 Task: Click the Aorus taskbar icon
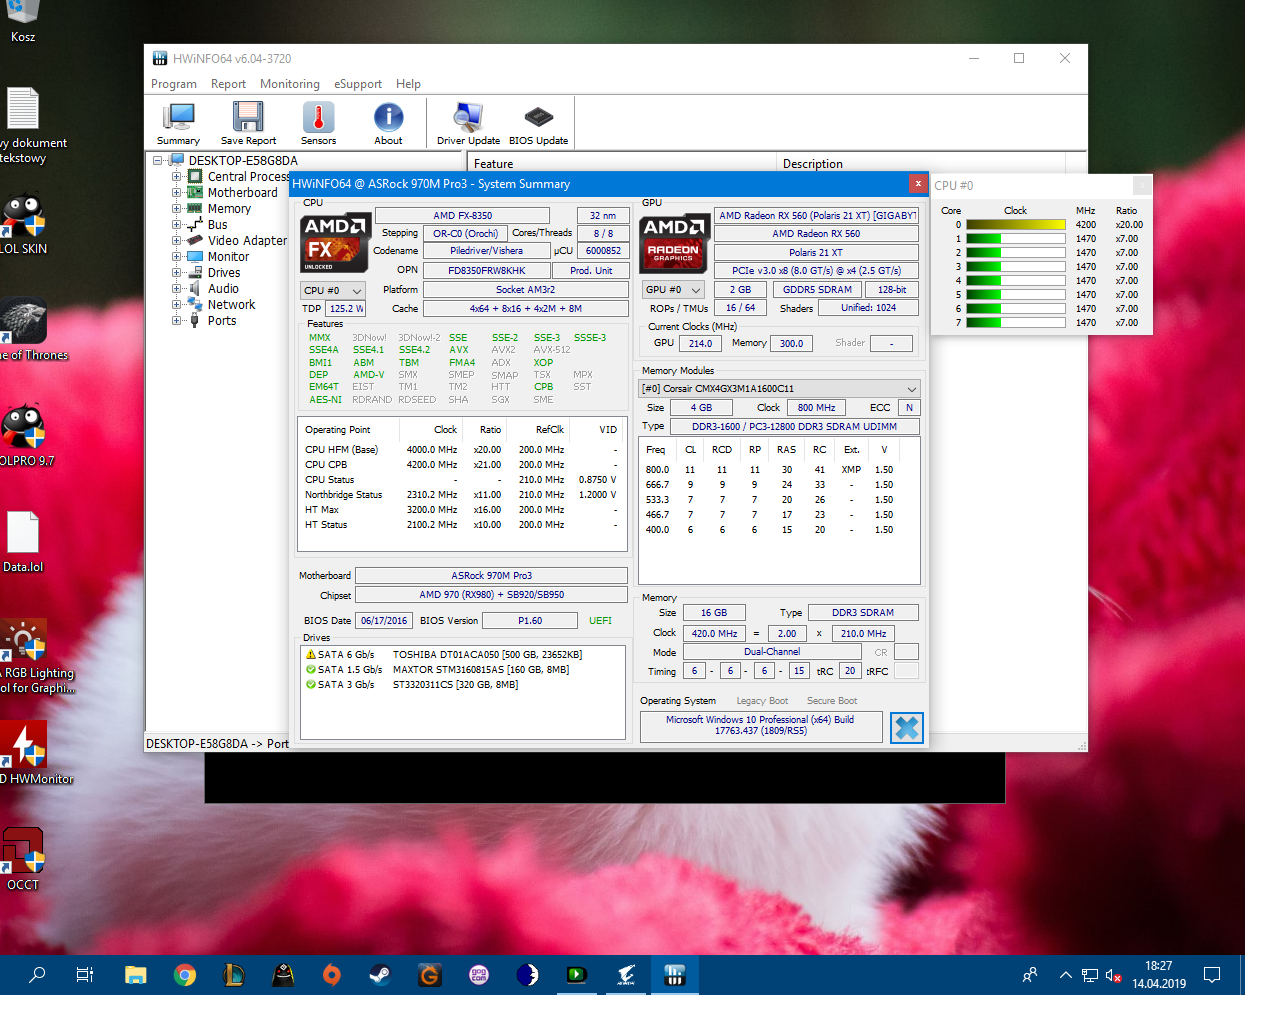tap(625, 975)
